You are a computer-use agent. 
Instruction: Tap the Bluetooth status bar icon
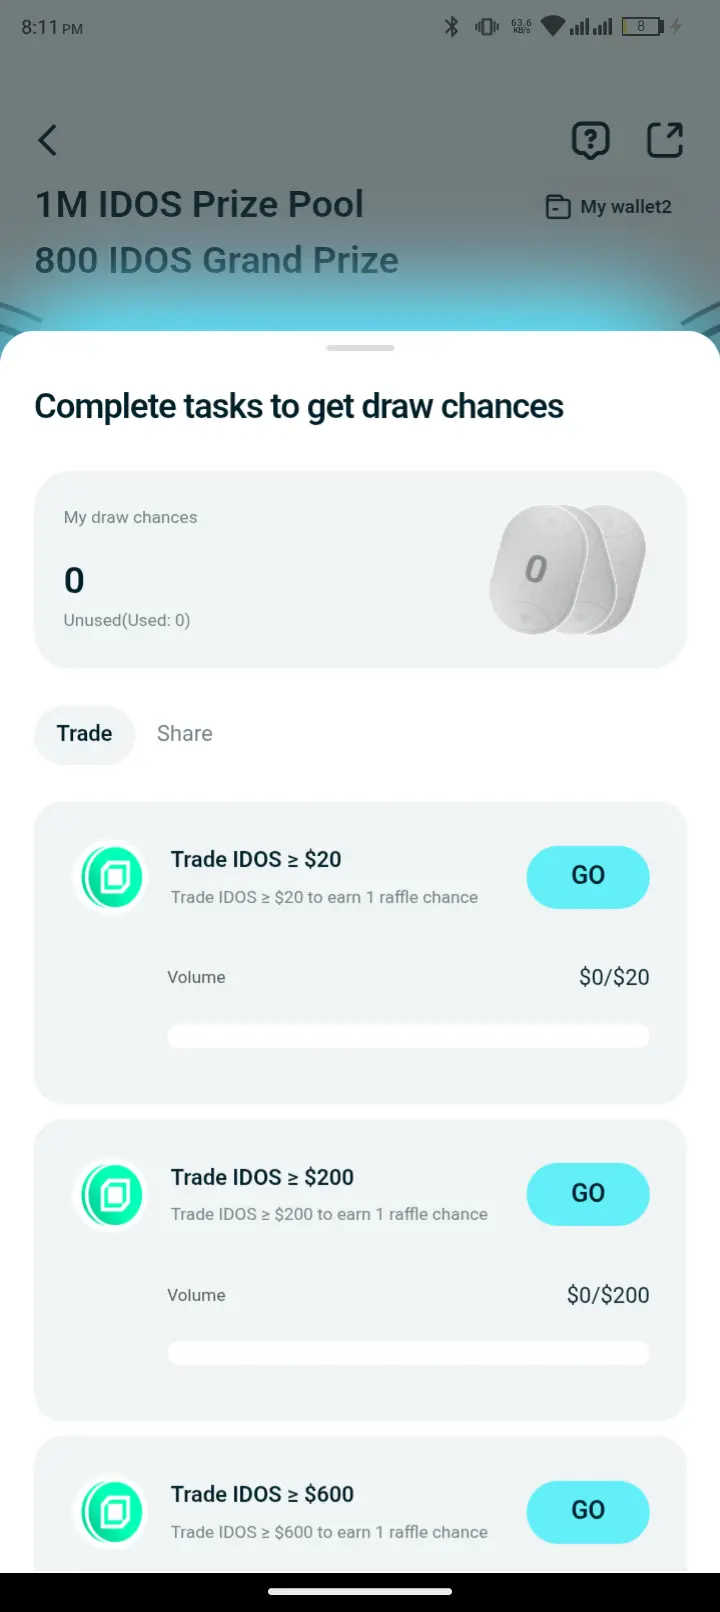tap(451, 27)
